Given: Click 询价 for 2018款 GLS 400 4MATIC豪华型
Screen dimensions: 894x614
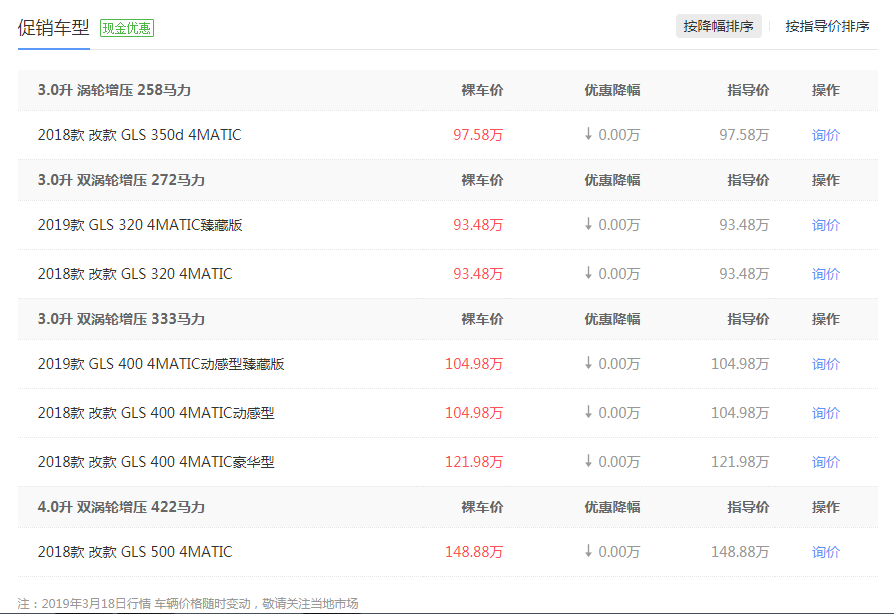Looking at the screenshot, I should point(826,462).
